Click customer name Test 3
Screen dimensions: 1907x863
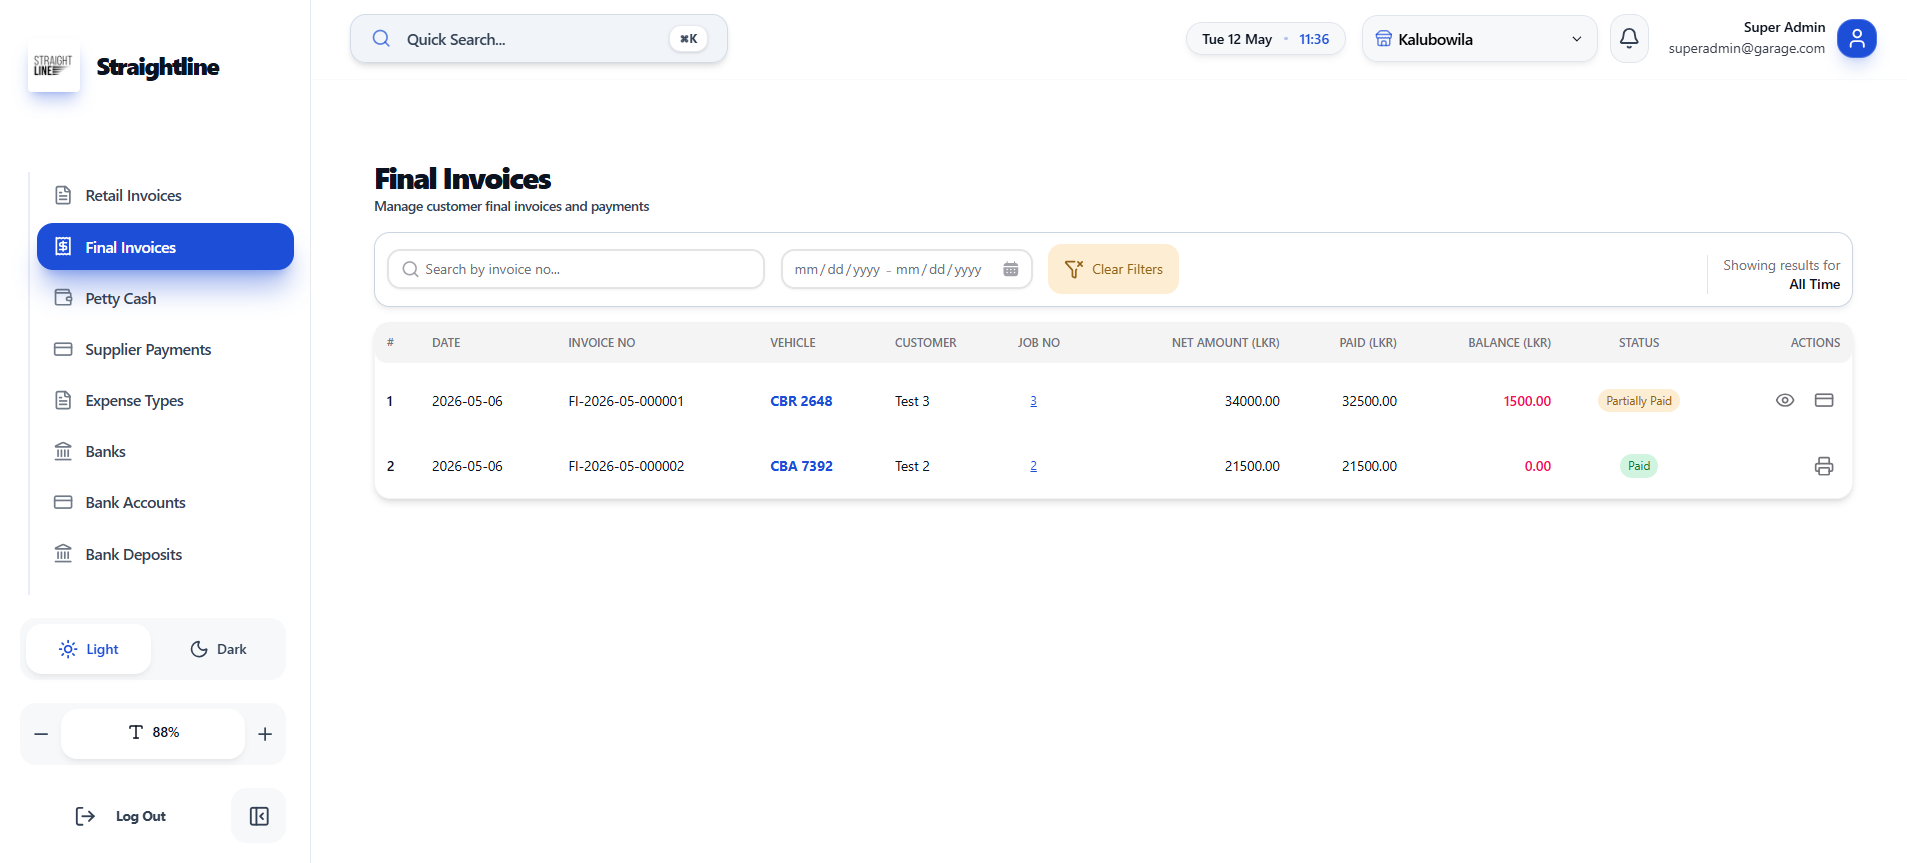pos(912,401)
